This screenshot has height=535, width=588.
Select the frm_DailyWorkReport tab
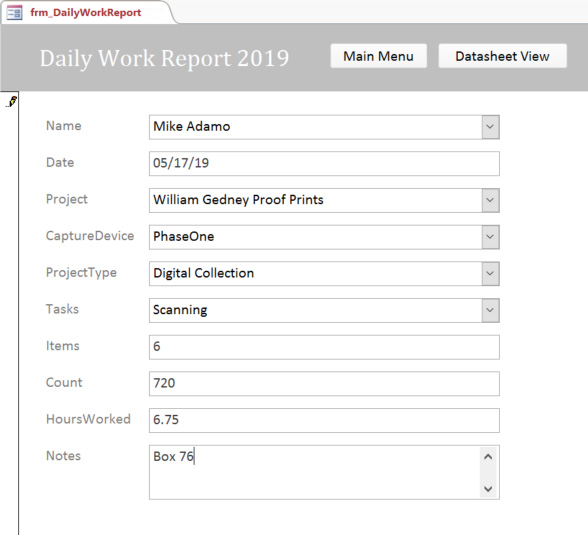coord(86,13)
